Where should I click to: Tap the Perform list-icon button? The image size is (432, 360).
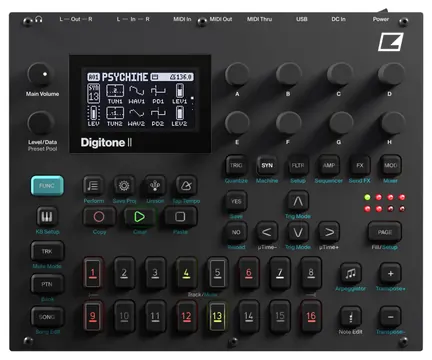(x=93, y=185)
